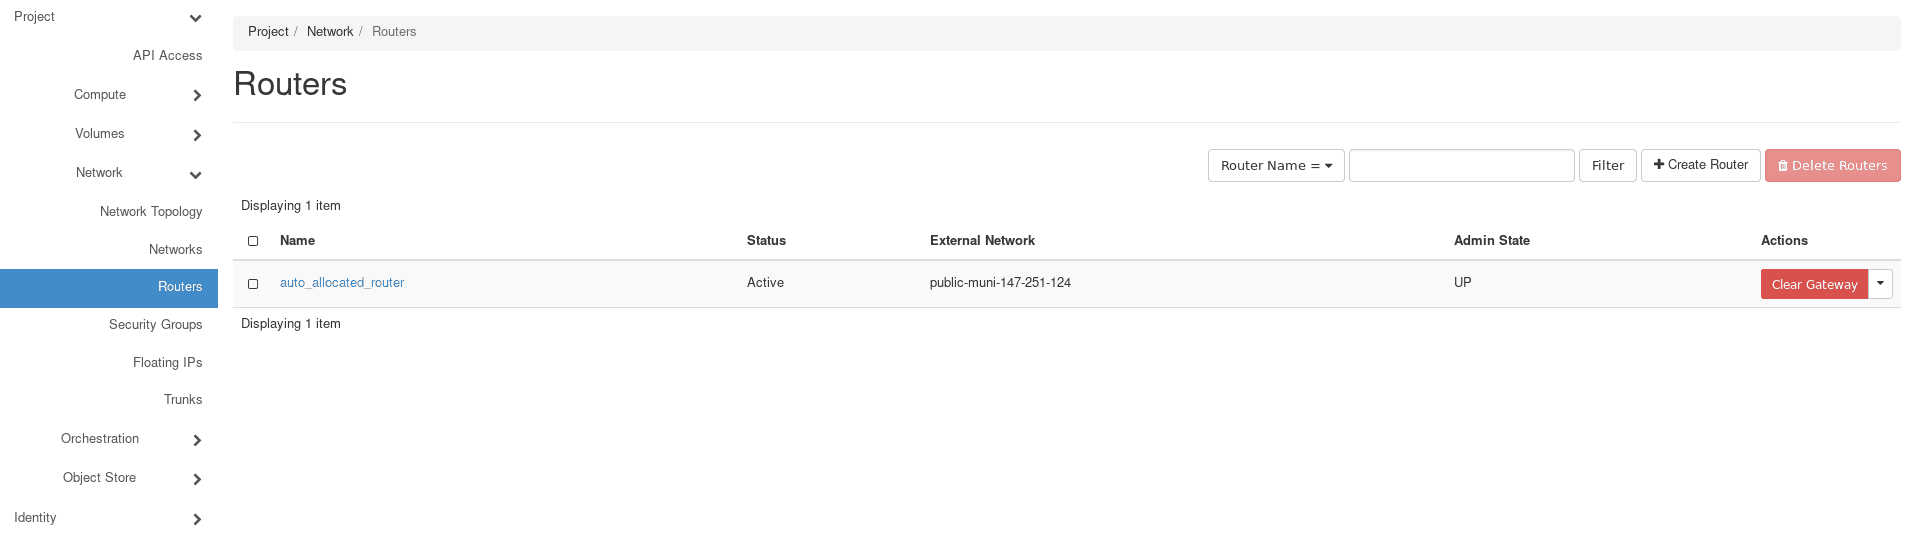The height and width of the screenshot is (537, 1911).
Task: Collapse the Network section chevron
Action: 196,175
